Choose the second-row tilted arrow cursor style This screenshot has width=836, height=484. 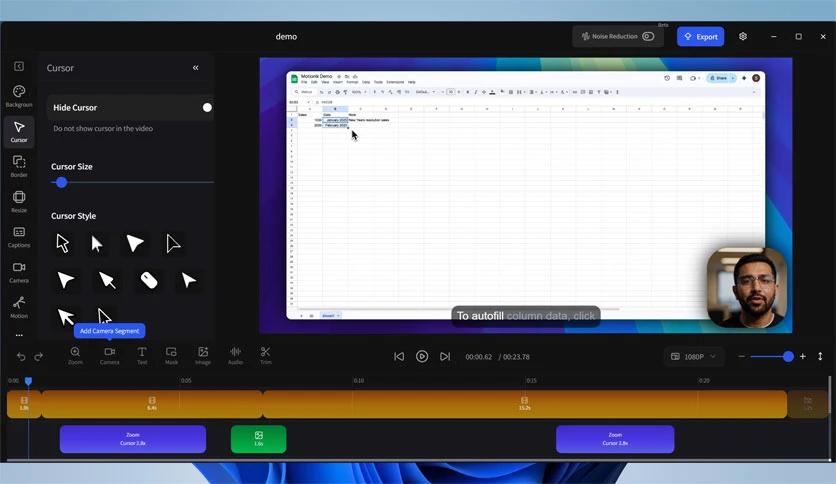[x=107, y=280]
